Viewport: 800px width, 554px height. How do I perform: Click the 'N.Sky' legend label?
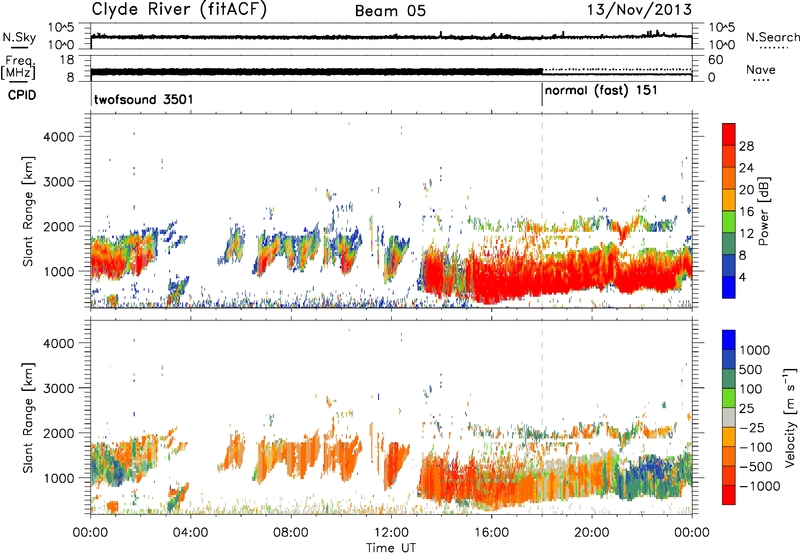pyautogui.click(x=19, y=37)
